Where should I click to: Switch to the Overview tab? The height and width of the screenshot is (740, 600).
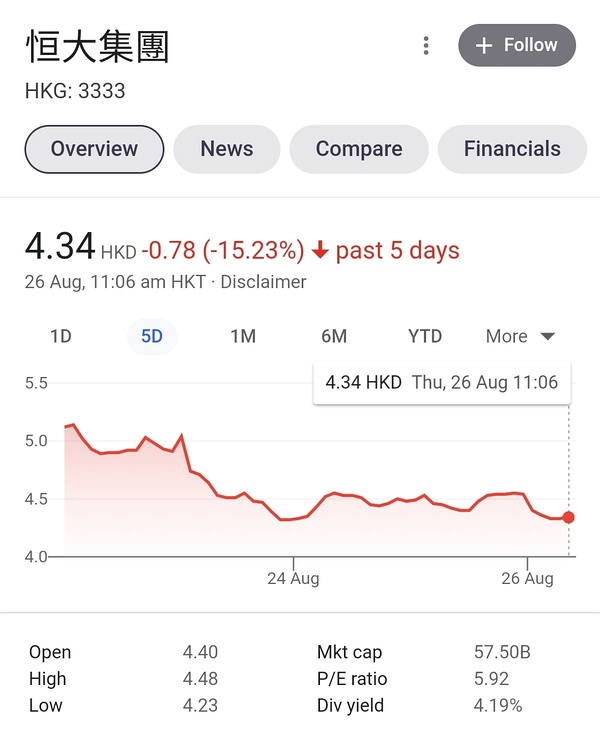click(94, 149)
